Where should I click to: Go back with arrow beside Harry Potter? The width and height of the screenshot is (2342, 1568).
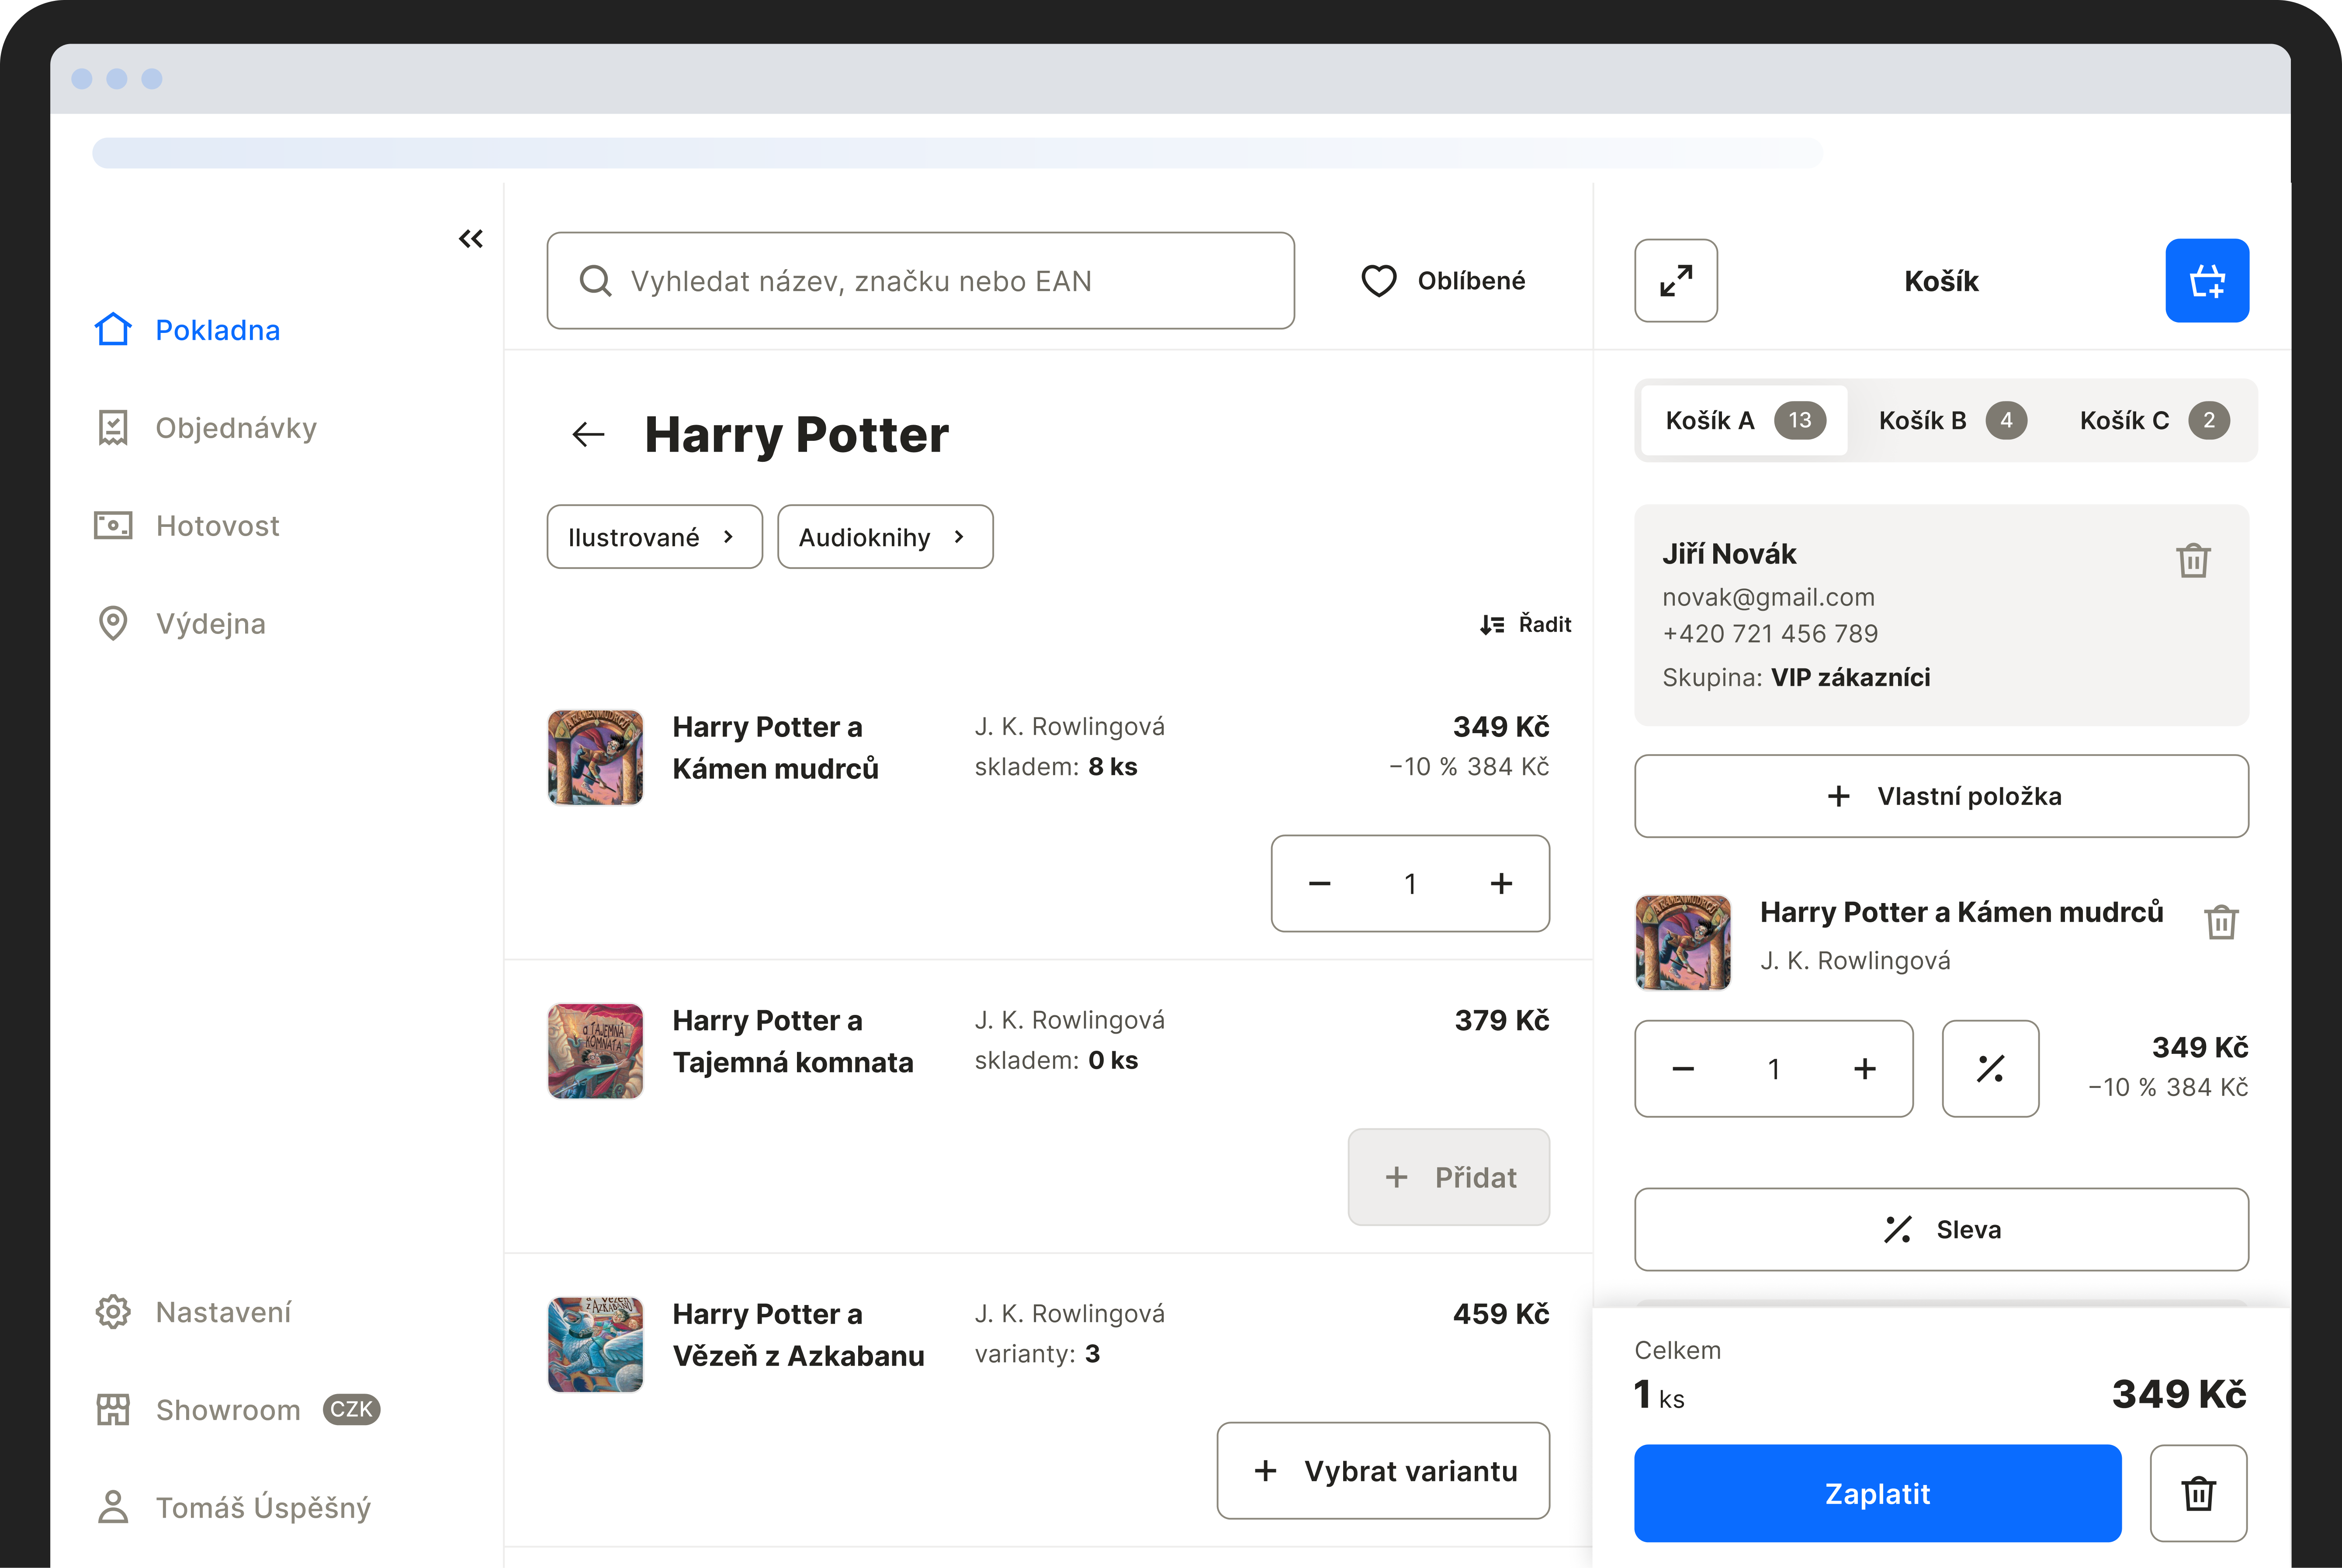[588, 435]
